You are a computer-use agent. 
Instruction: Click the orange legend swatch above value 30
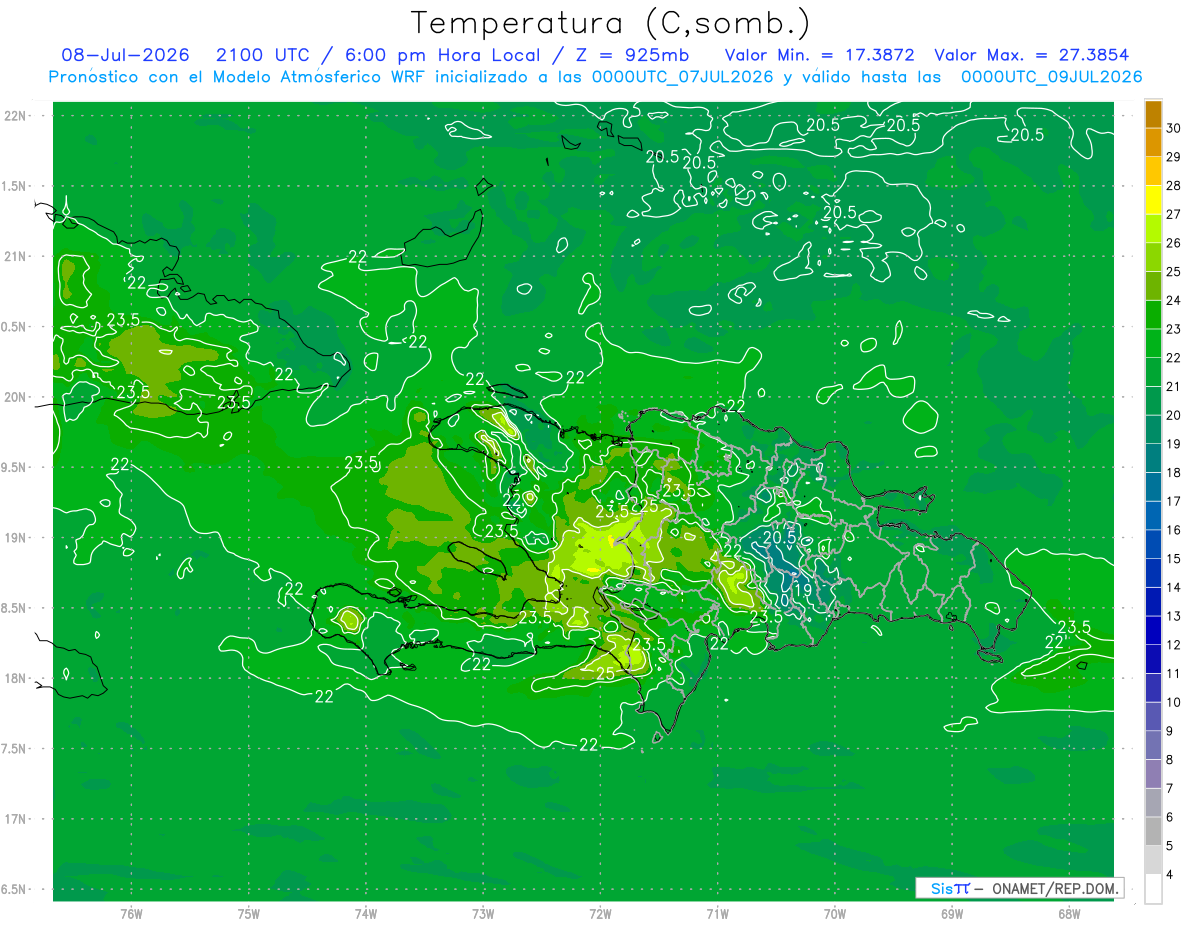pos(1153,113)
